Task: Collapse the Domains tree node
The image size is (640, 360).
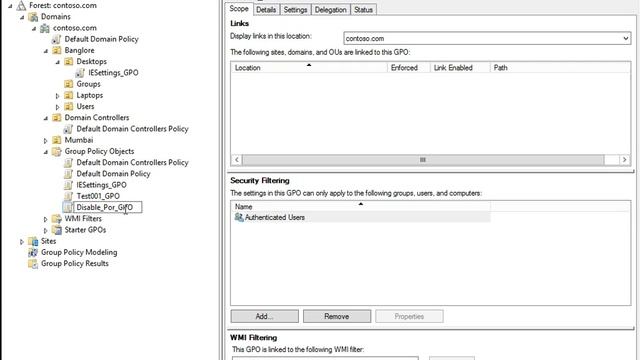Action: click(22, 17)
